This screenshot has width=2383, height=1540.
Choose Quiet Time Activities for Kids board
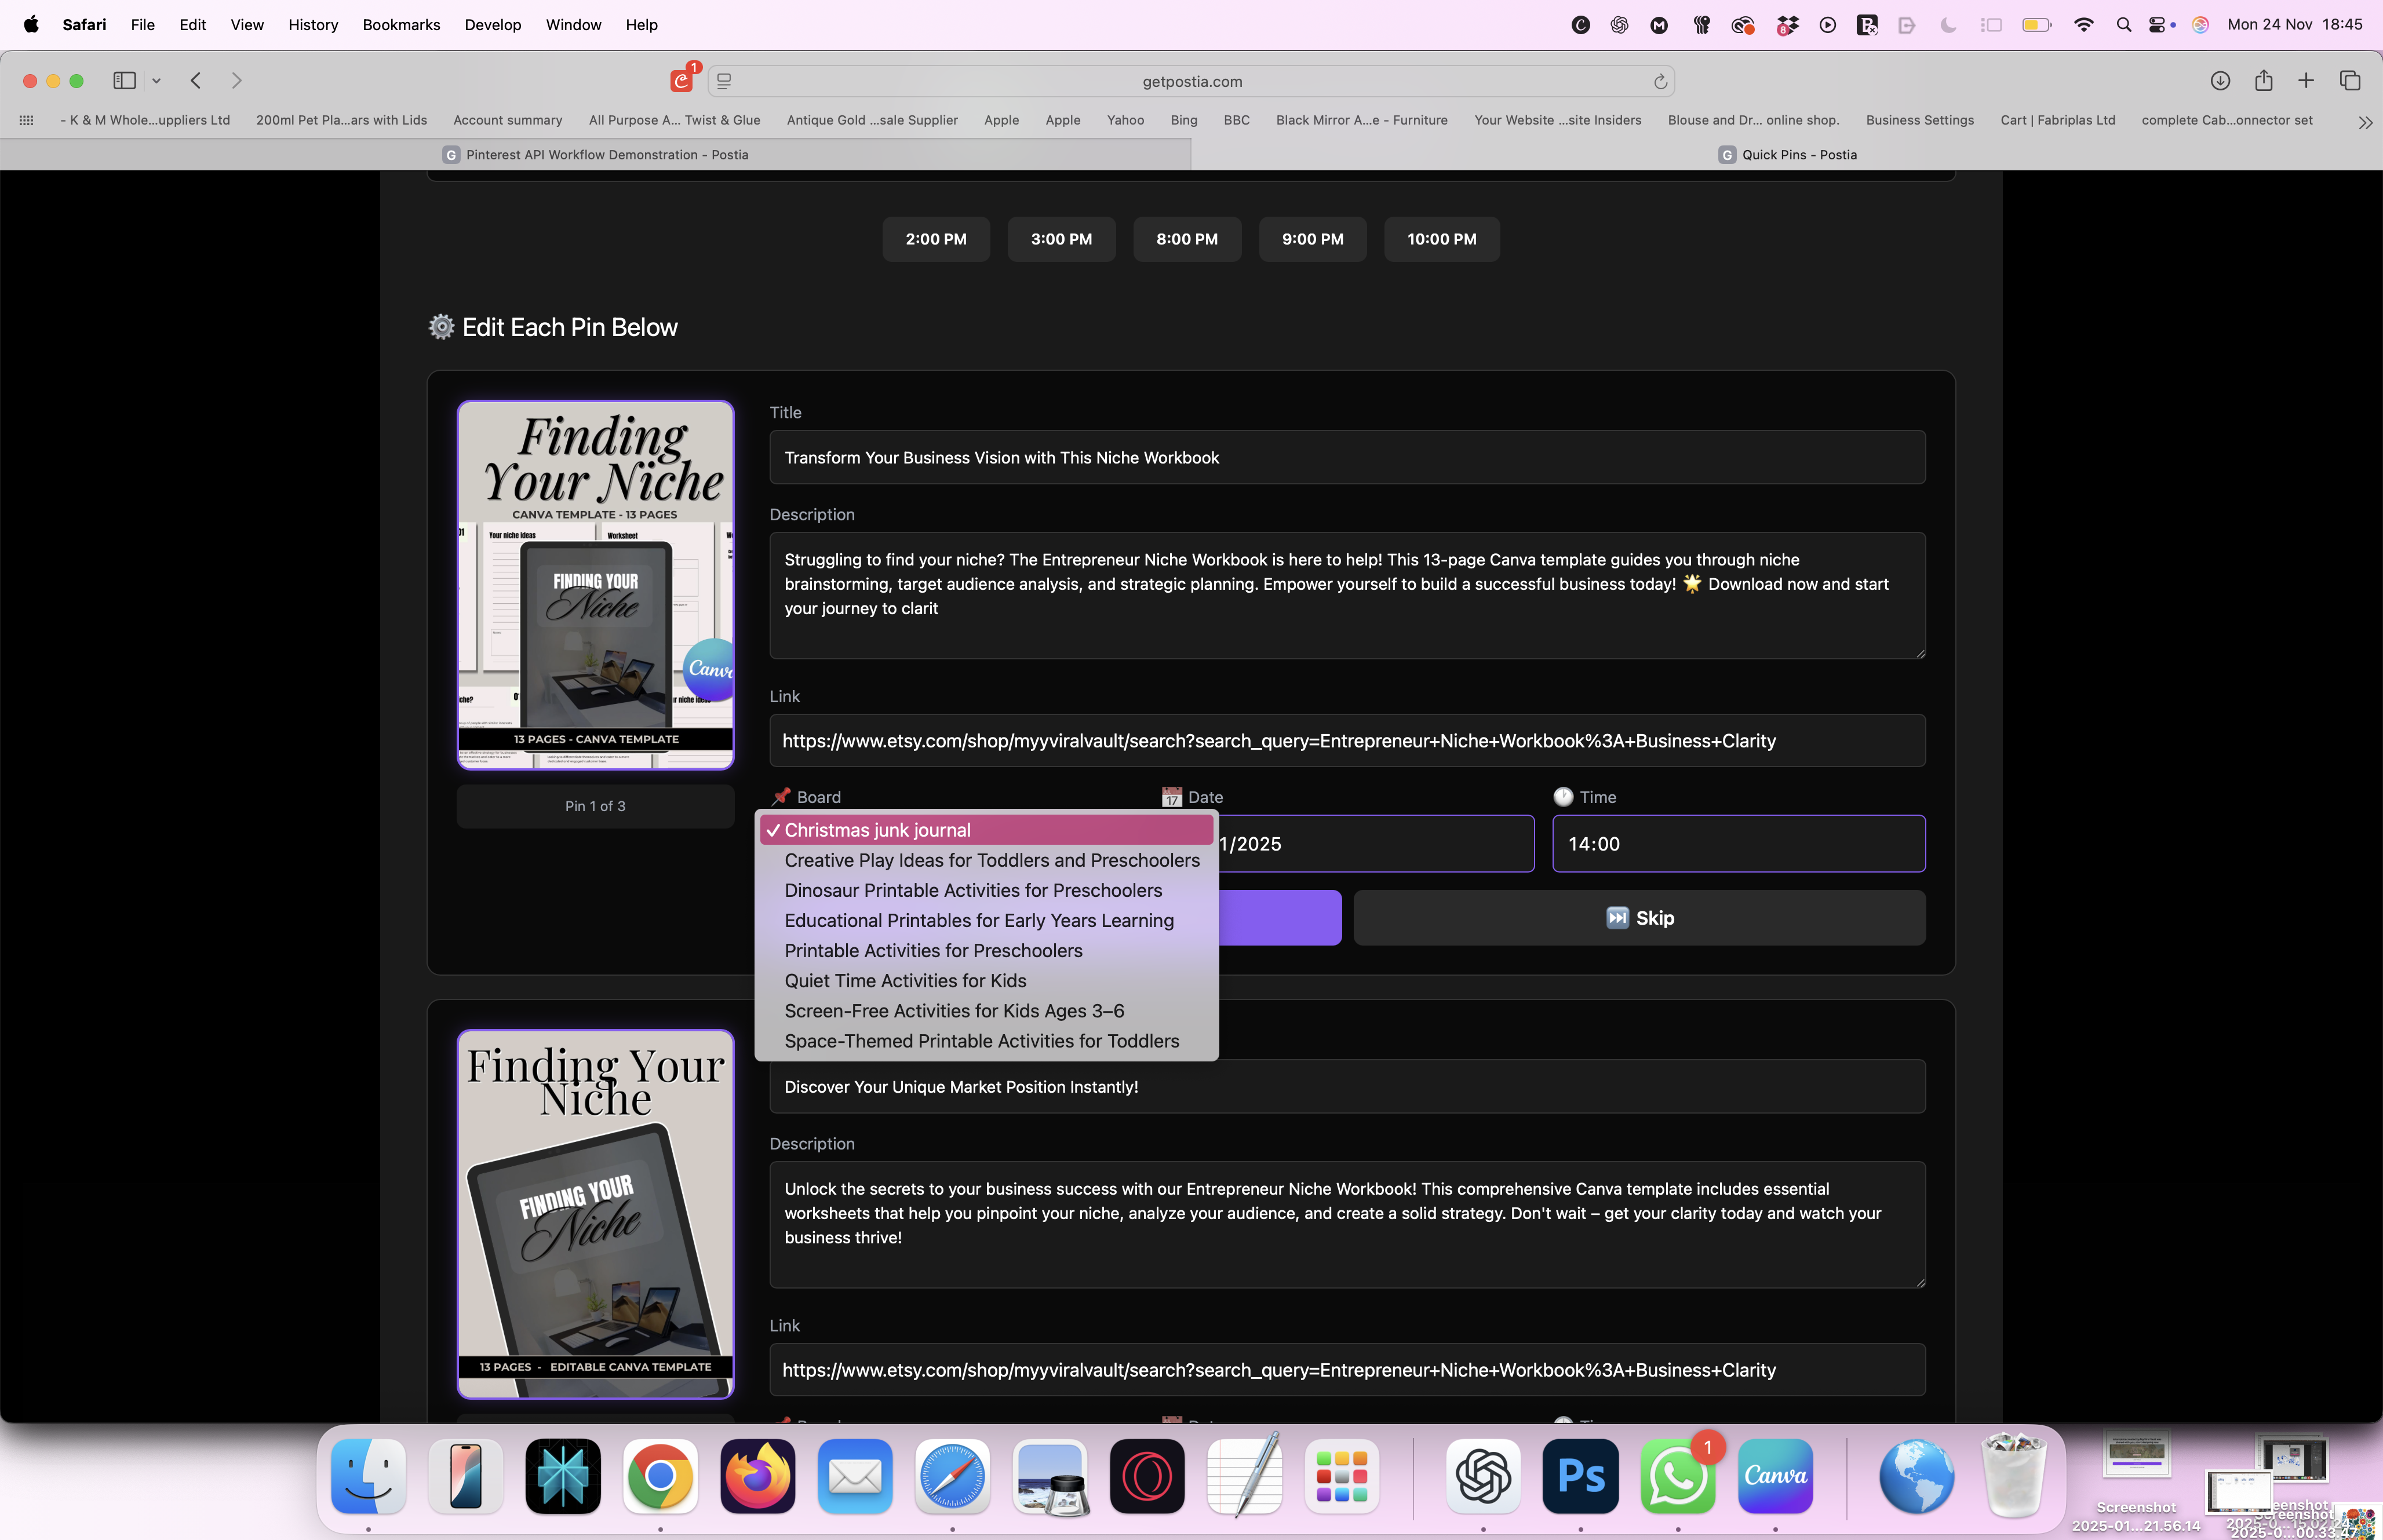[x=905, y=981]
